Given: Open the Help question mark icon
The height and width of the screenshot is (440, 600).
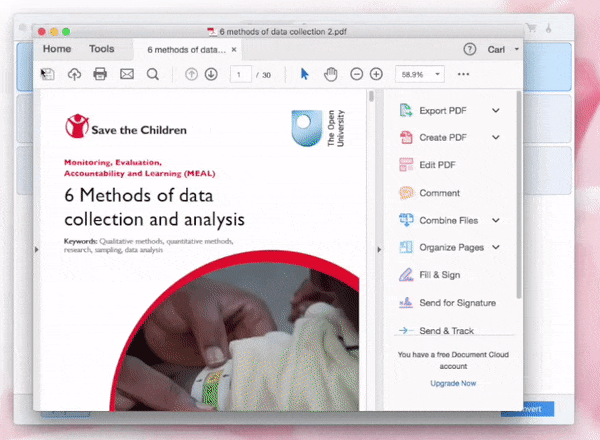Looking at the screenshot, I should (x=470, y=49).
